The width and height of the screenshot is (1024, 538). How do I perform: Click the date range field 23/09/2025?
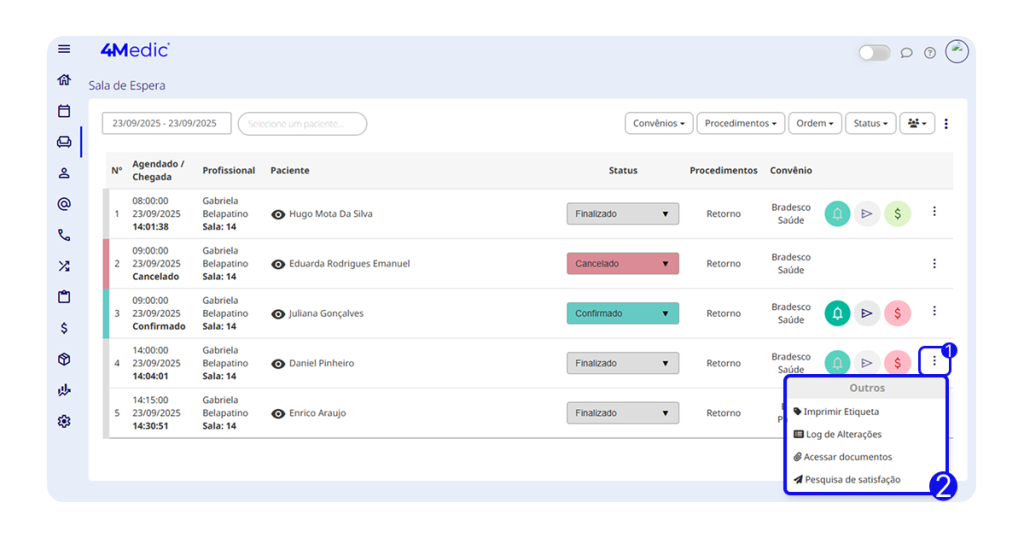[166, 123]
